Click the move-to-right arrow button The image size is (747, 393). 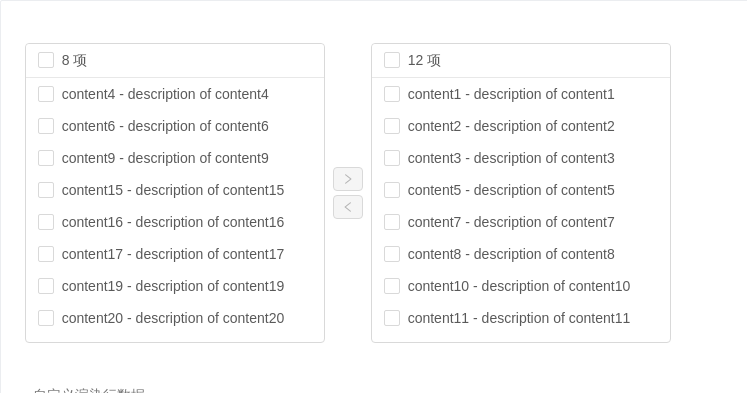tap(348, 179)
